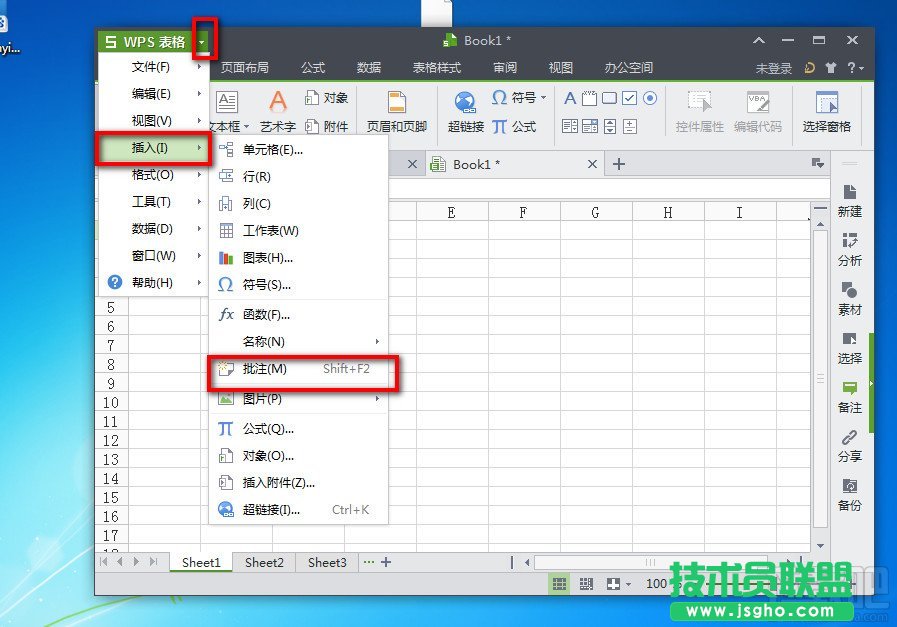This screenshot has width=897, height=627.
Task: Select the 艺术字 WordArt tool
Action: point(277,110)
